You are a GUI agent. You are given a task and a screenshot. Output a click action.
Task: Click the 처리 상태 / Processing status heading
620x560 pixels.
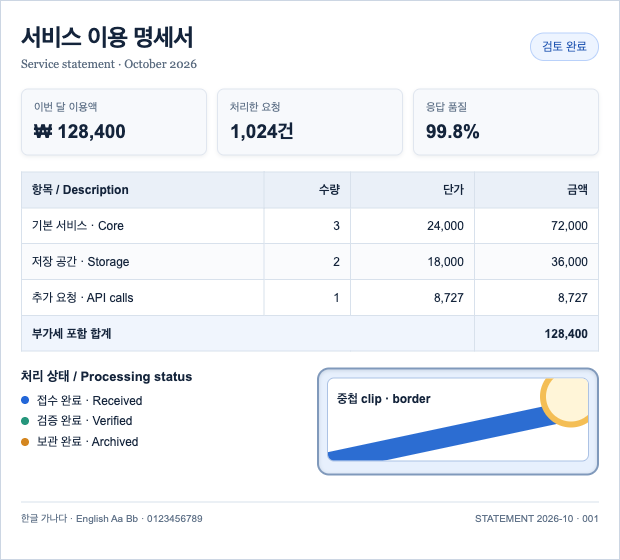[x=106, y=376]
